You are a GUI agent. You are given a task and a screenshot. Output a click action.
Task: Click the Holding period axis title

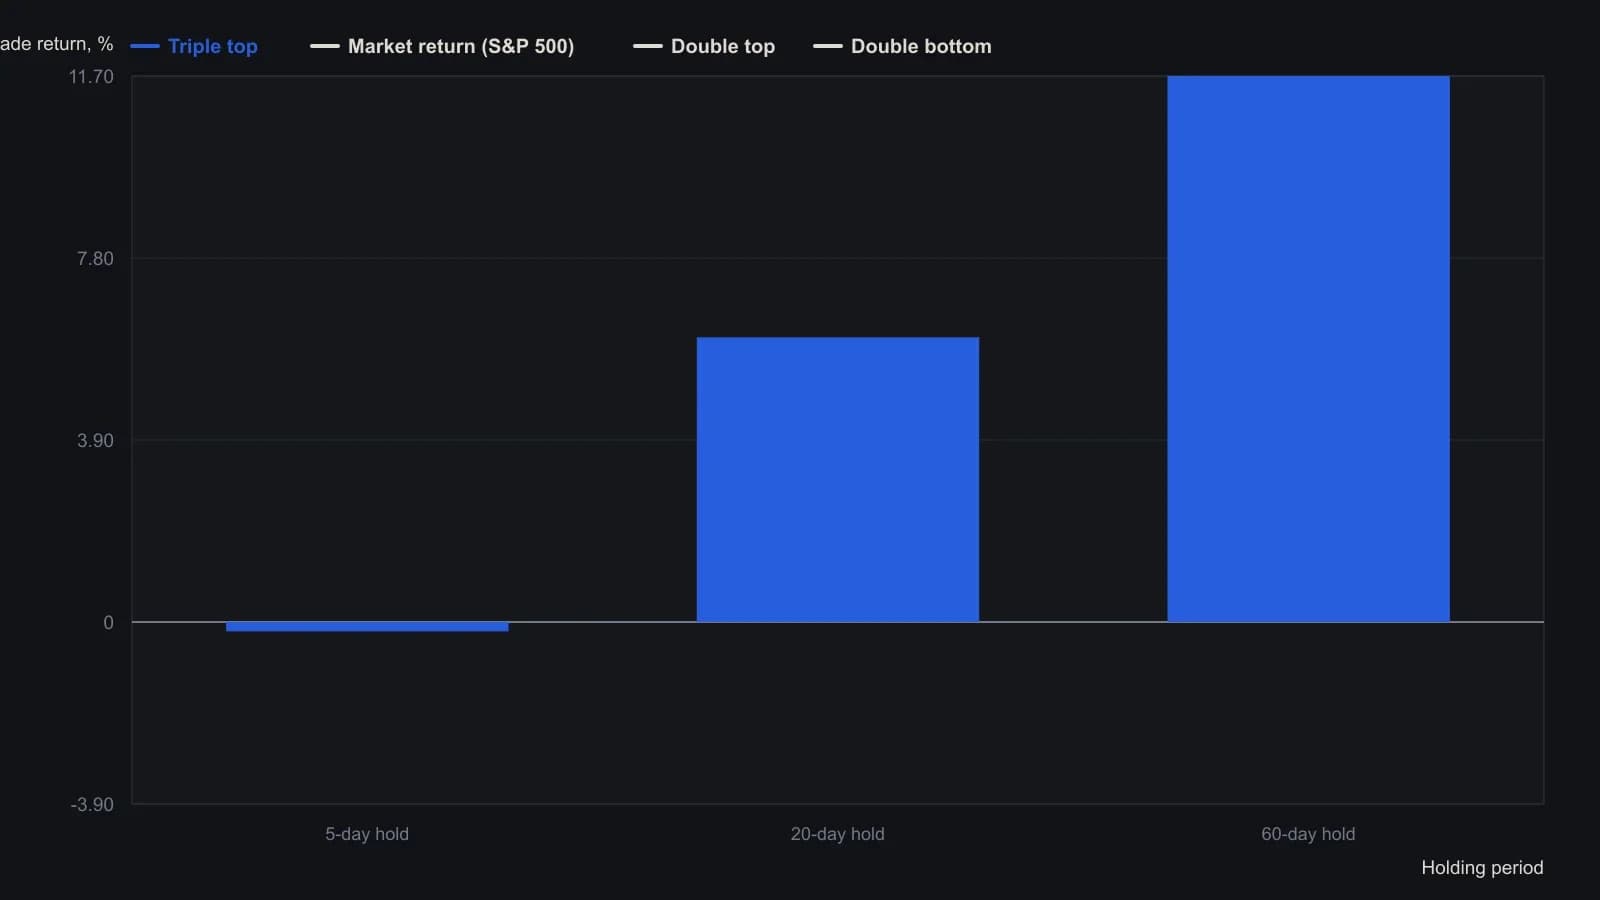click(x=1482, y=868)
